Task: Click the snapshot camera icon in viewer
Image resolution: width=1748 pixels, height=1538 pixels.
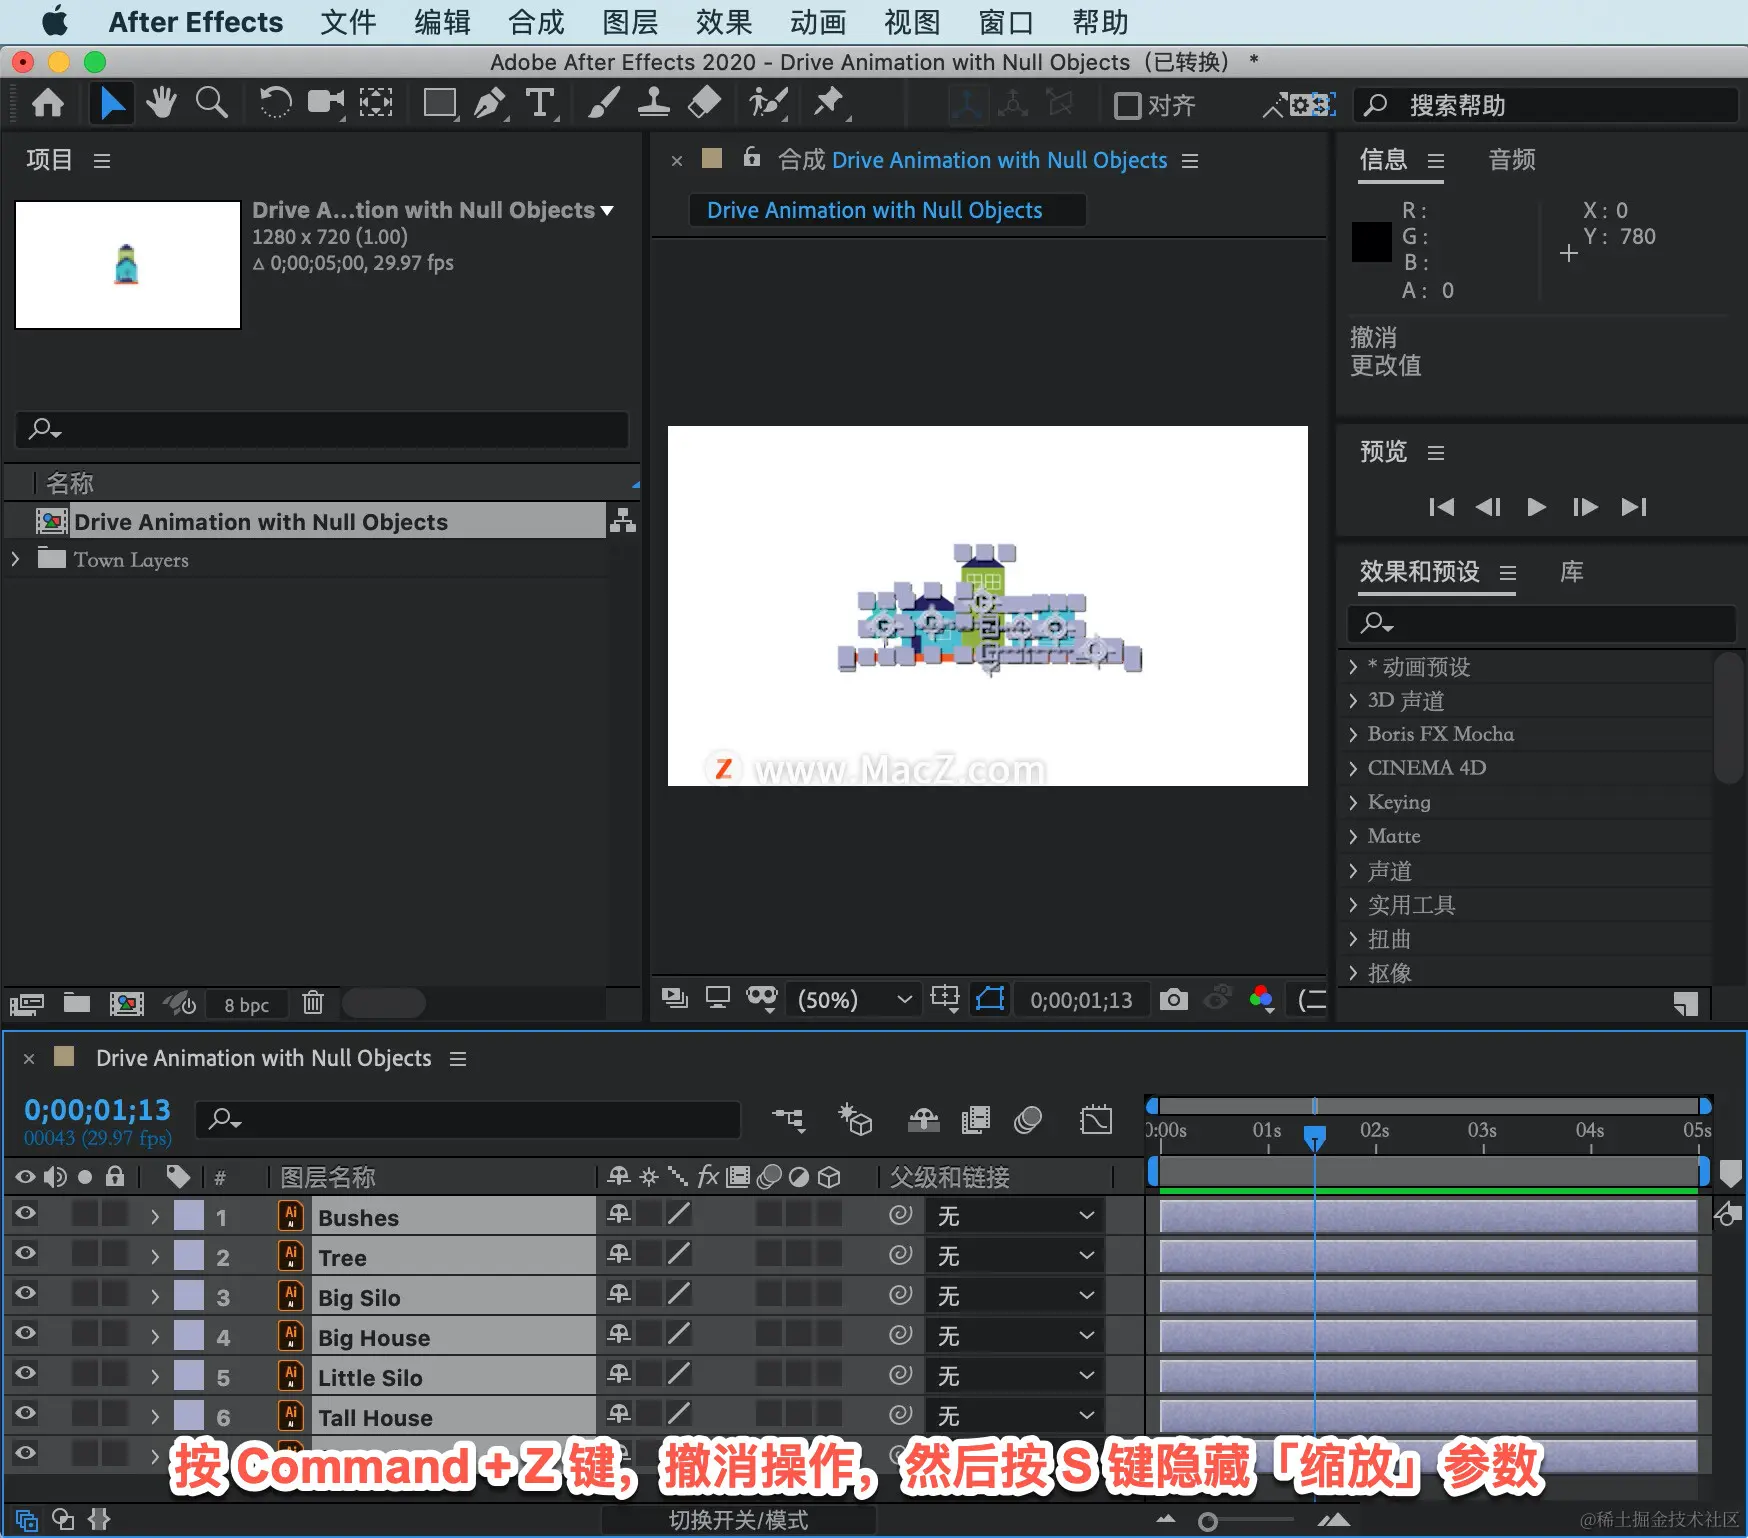Action: click(x=1174, y=999)
